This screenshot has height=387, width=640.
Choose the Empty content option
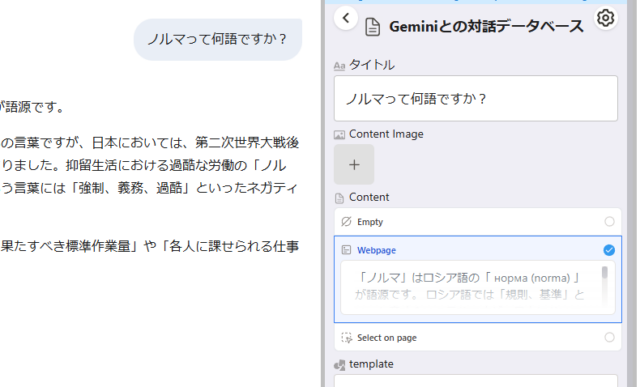tap(478, 222)
